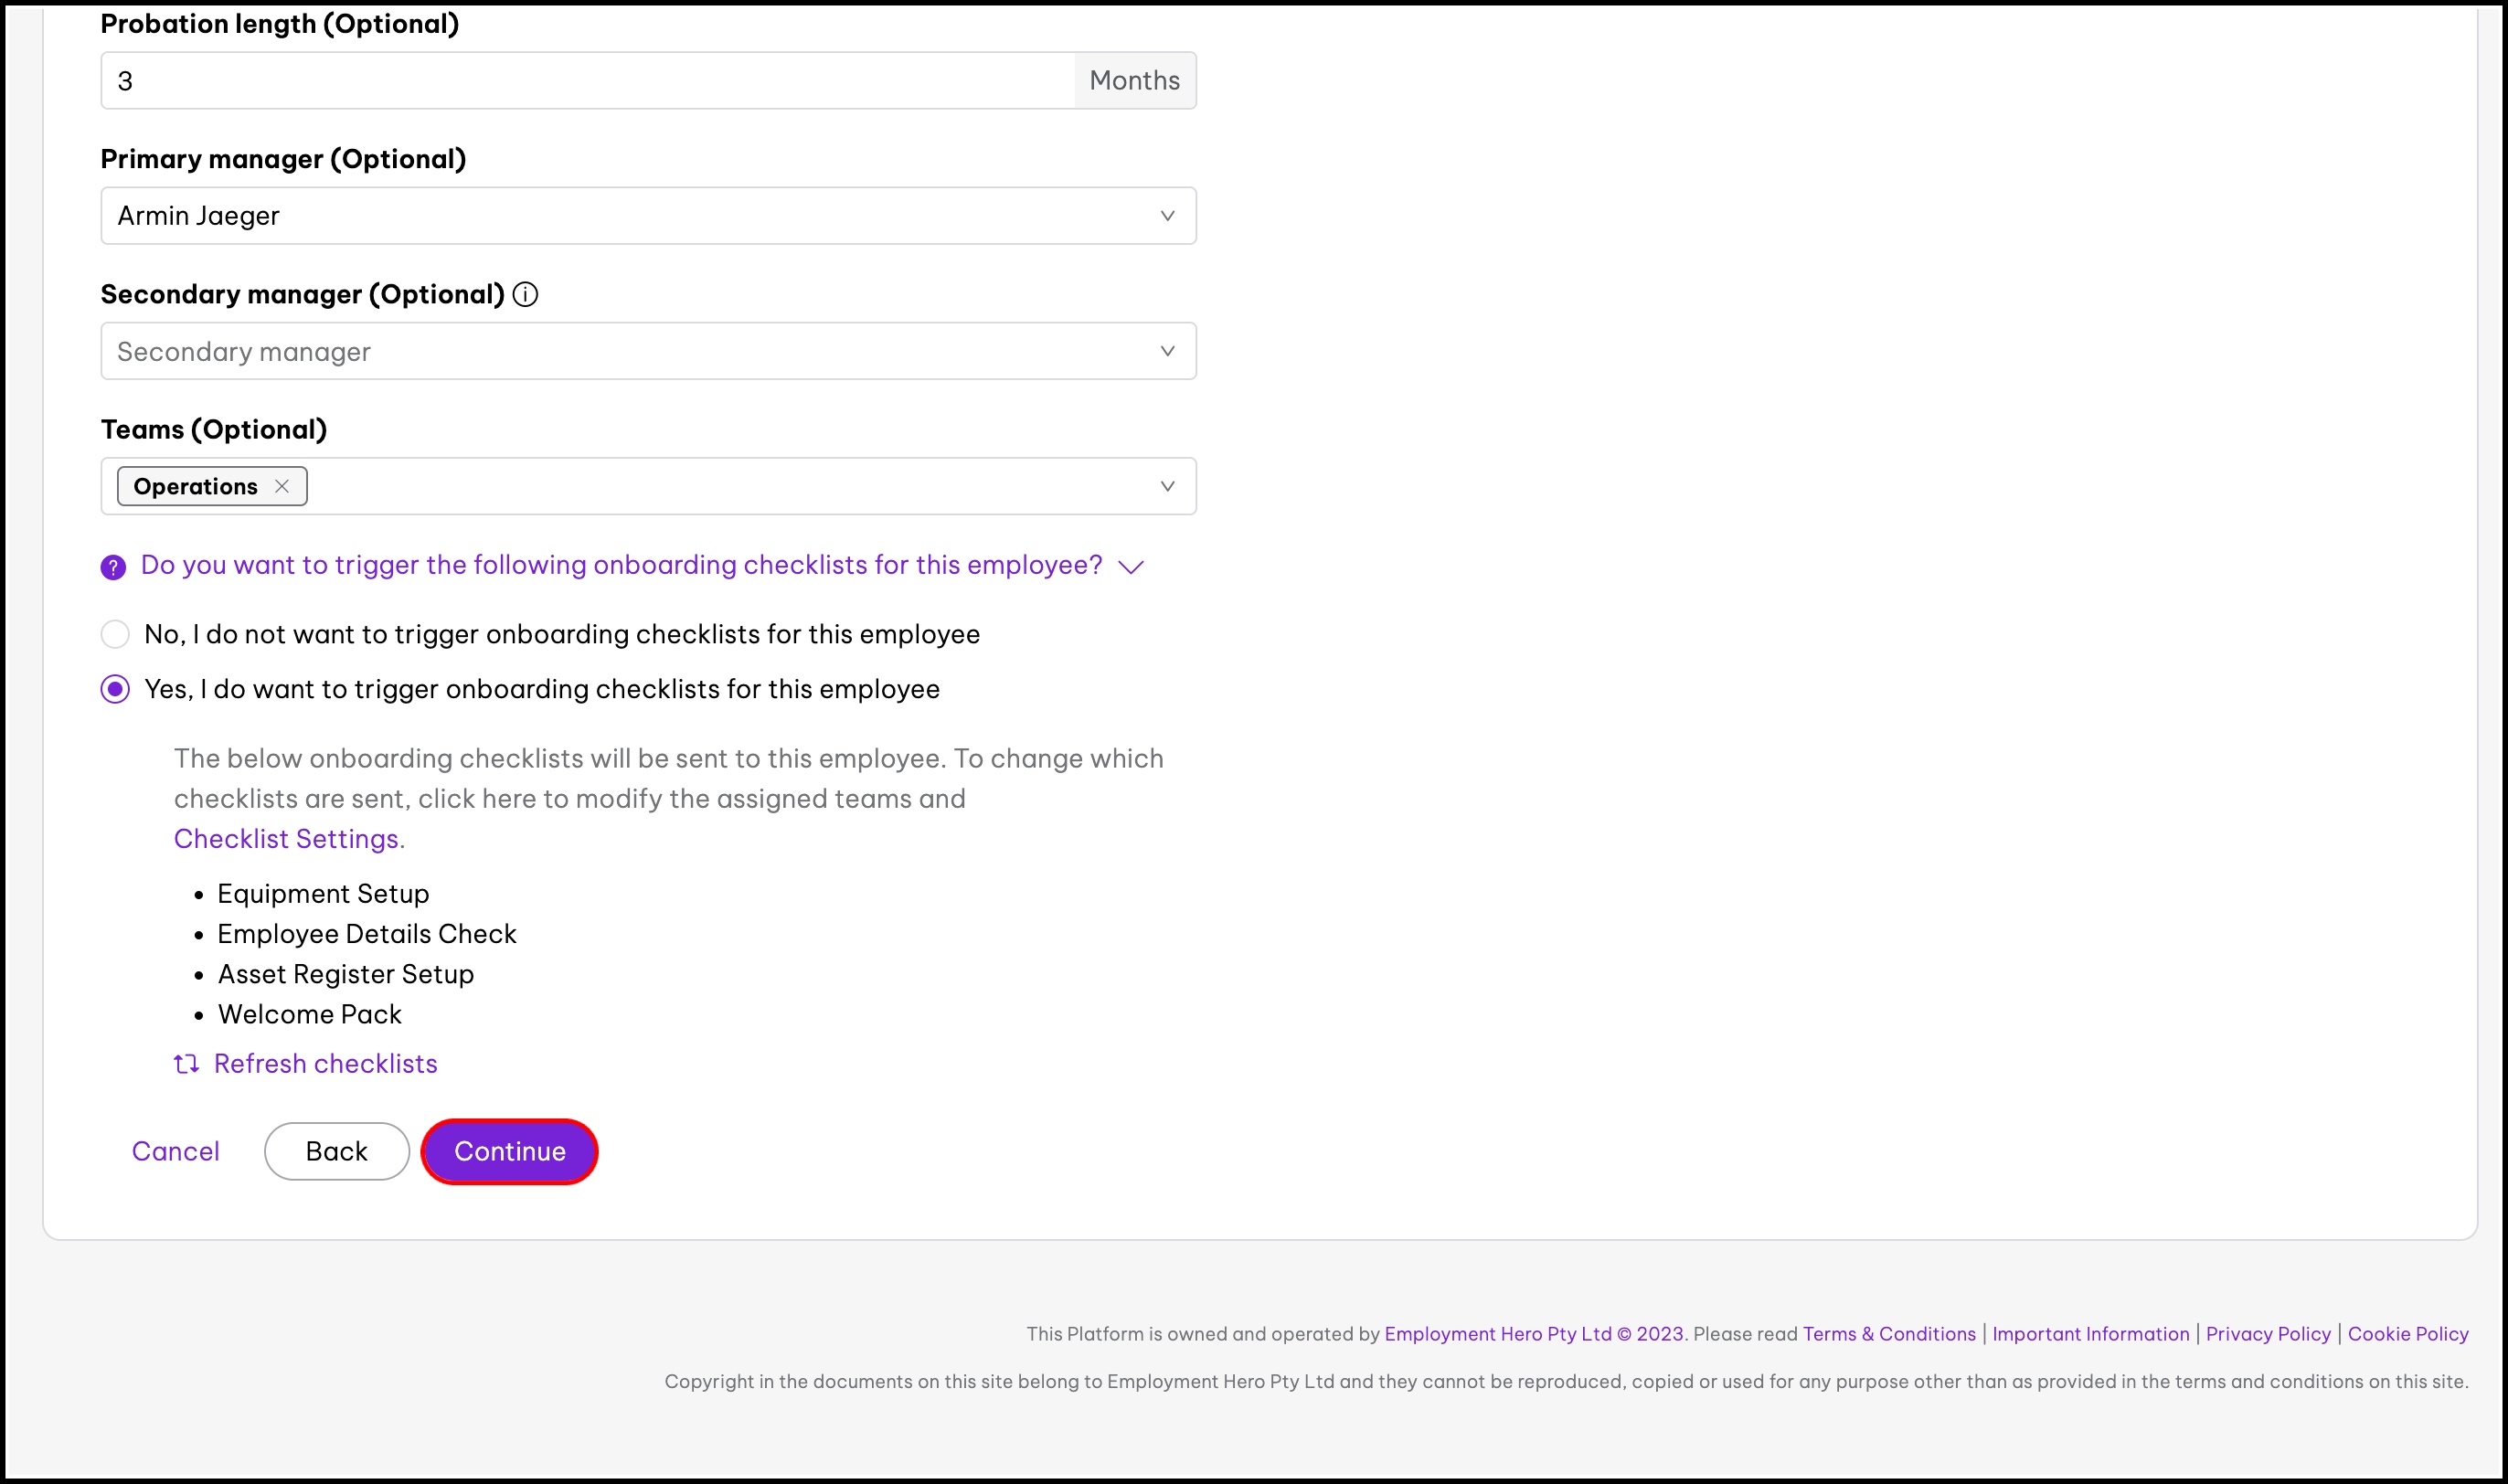Select No, do not trigger onboarding checklists

[115, 634]
